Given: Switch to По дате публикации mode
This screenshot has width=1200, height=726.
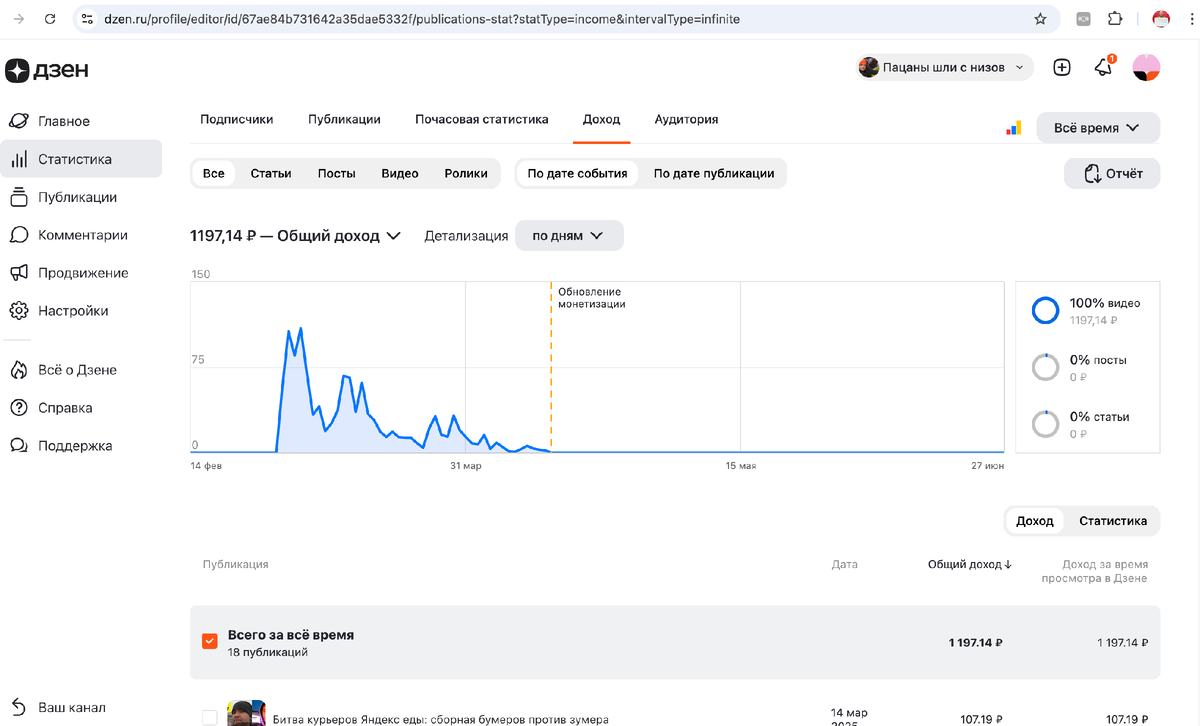Looking at the screenshot, I should pos(714,173).
